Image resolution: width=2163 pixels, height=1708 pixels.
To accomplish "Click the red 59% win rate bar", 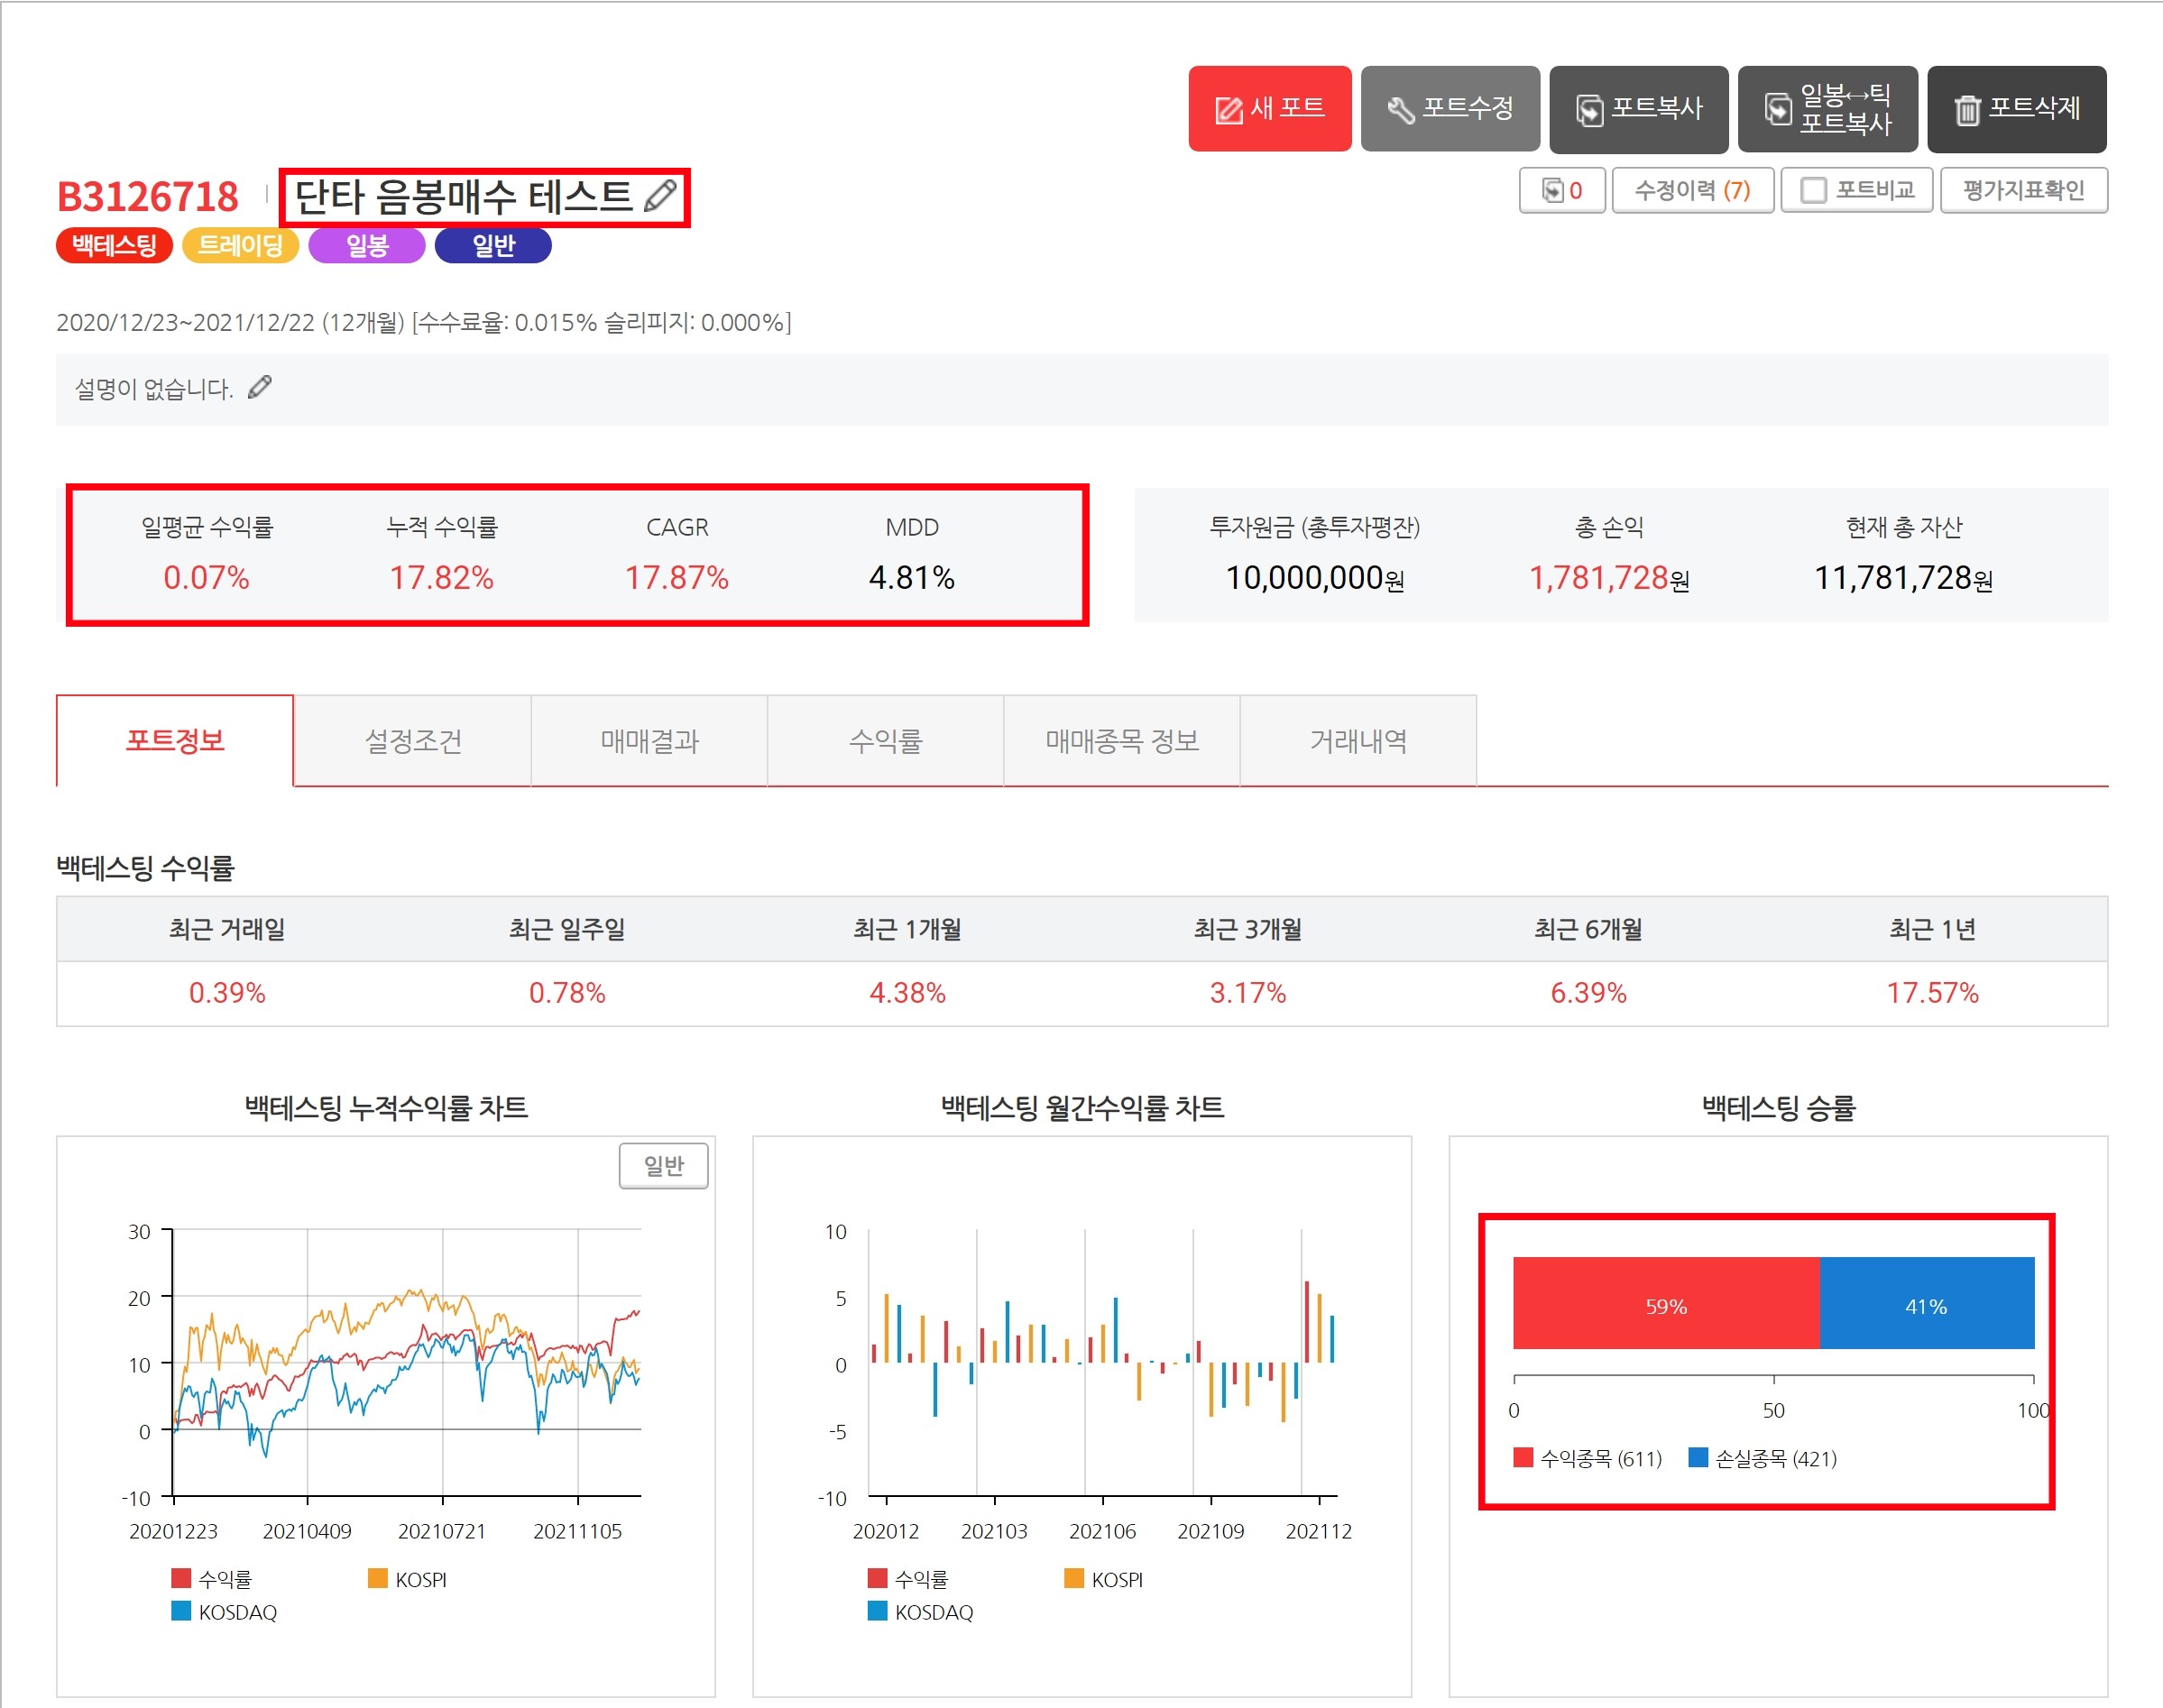I will 1666,1302.
